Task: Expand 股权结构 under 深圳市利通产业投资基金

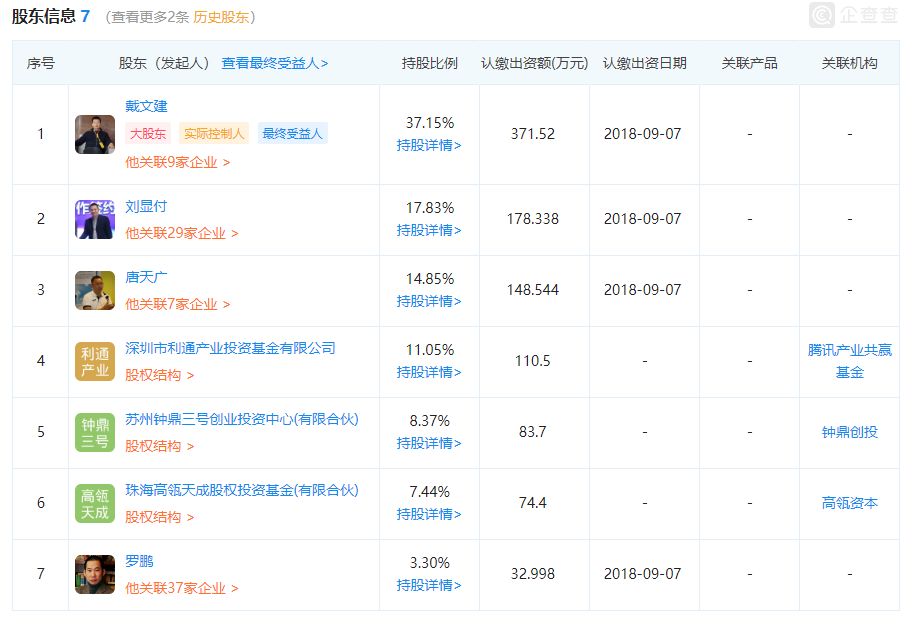Action: [x=159, y=375]
